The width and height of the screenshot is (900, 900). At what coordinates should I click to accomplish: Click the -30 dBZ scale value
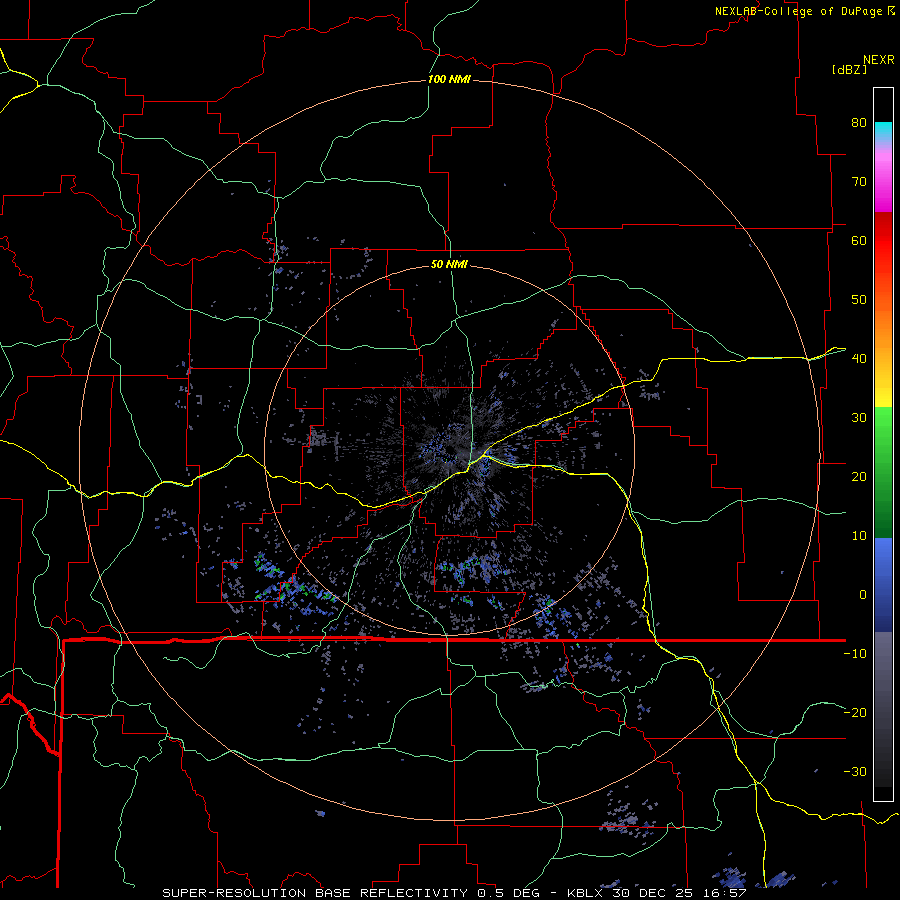click(855, 771)
